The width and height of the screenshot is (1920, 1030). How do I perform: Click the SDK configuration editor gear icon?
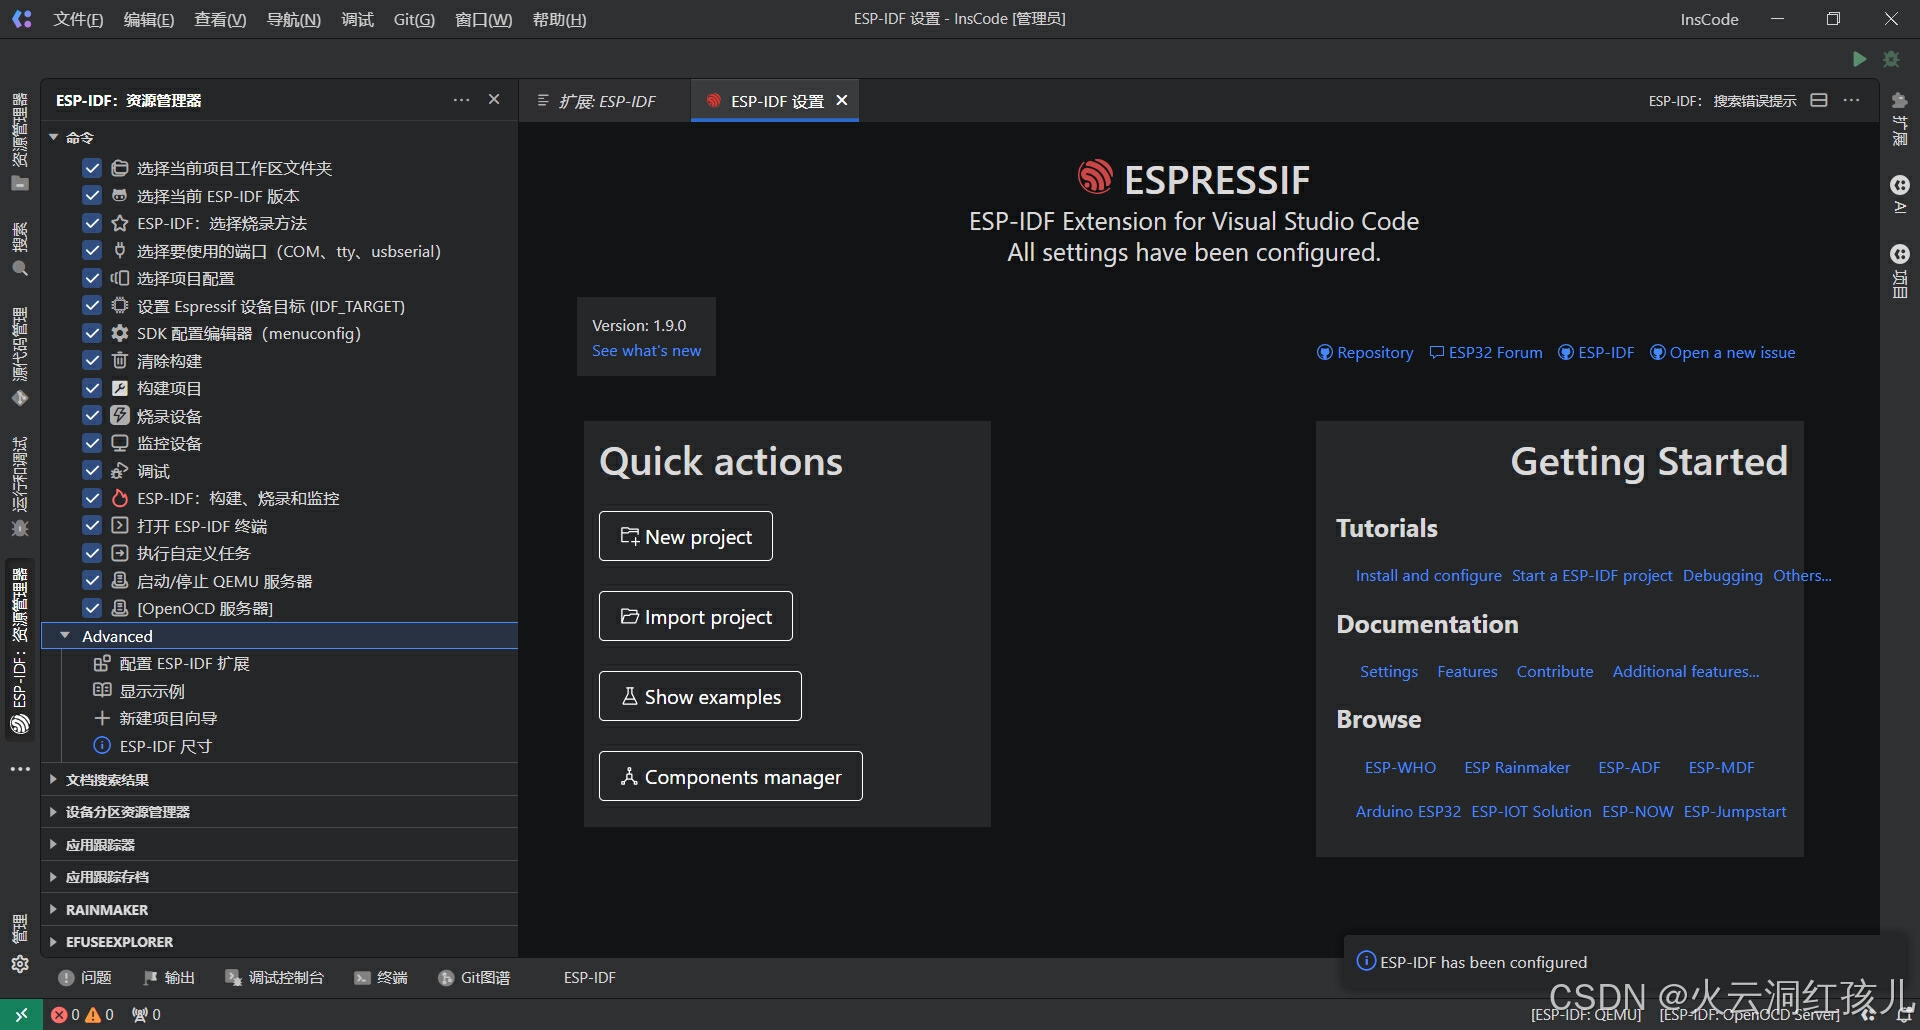120,333
